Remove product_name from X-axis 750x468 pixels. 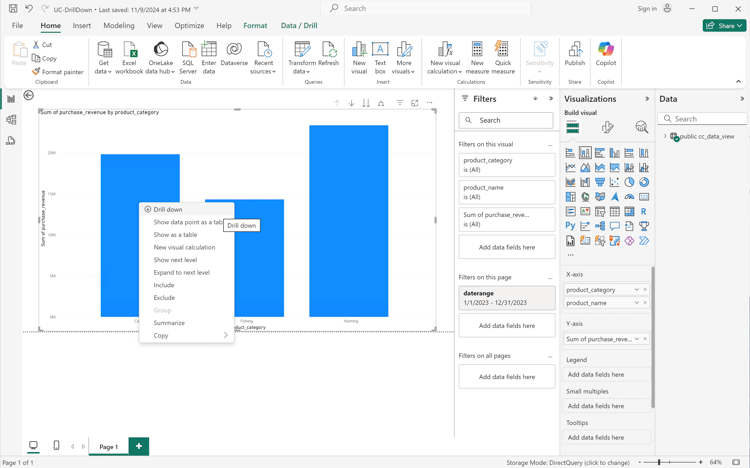tap(645, 302)
